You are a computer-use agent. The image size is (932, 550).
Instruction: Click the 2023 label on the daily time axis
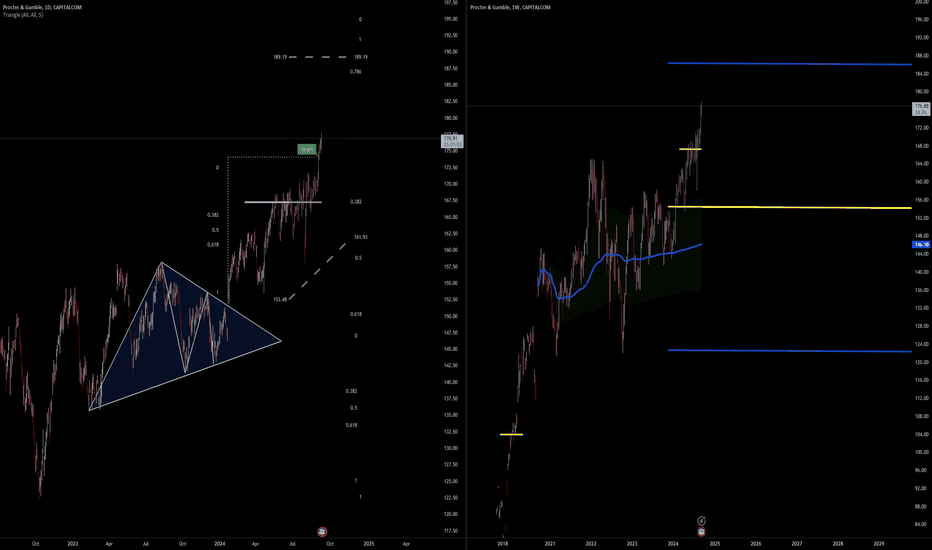73,543
